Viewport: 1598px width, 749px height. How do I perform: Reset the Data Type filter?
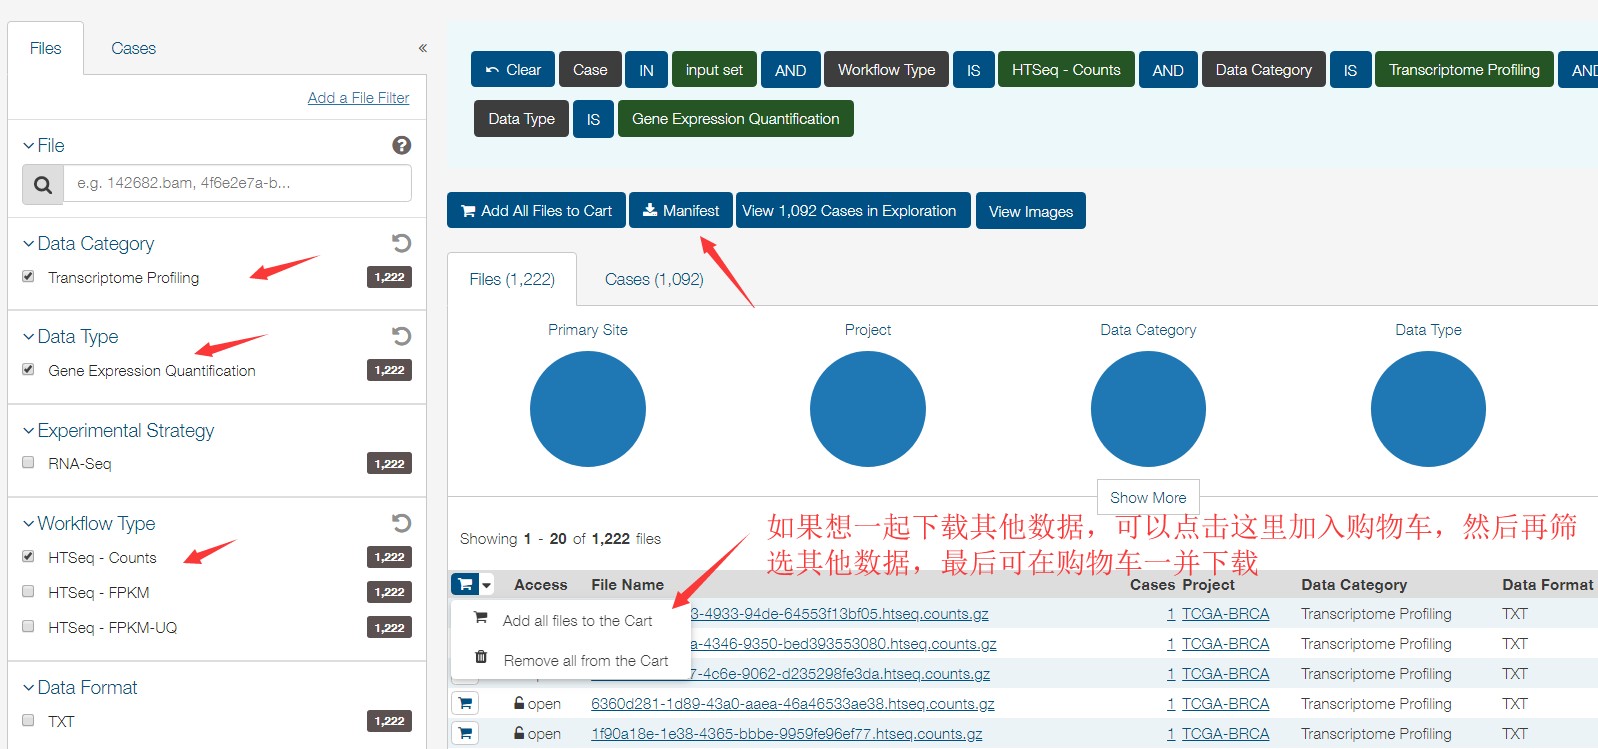[401, 336]
